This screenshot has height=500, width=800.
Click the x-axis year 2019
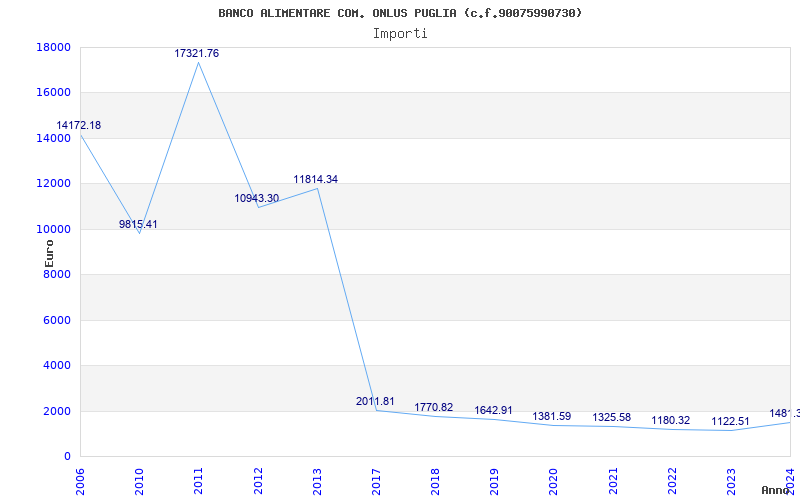[494, 481]
